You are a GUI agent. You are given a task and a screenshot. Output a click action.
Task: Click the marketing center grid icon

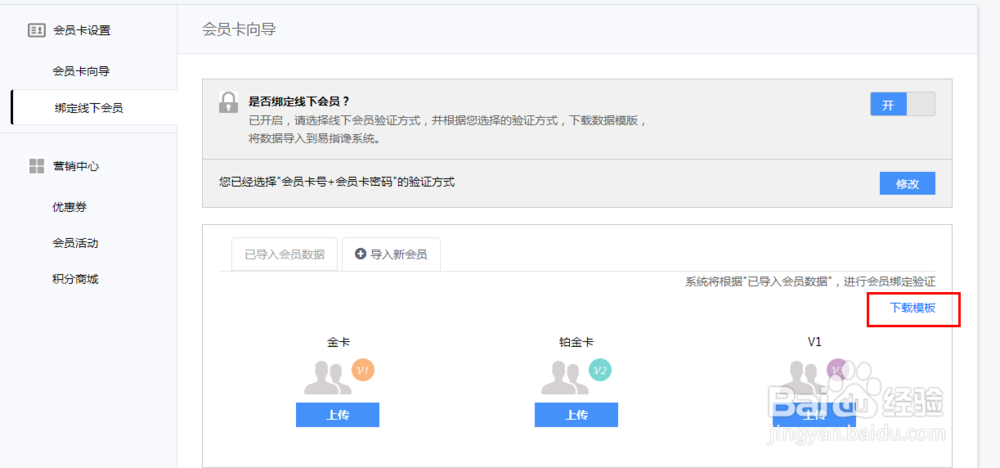click(x=36, y=166)
